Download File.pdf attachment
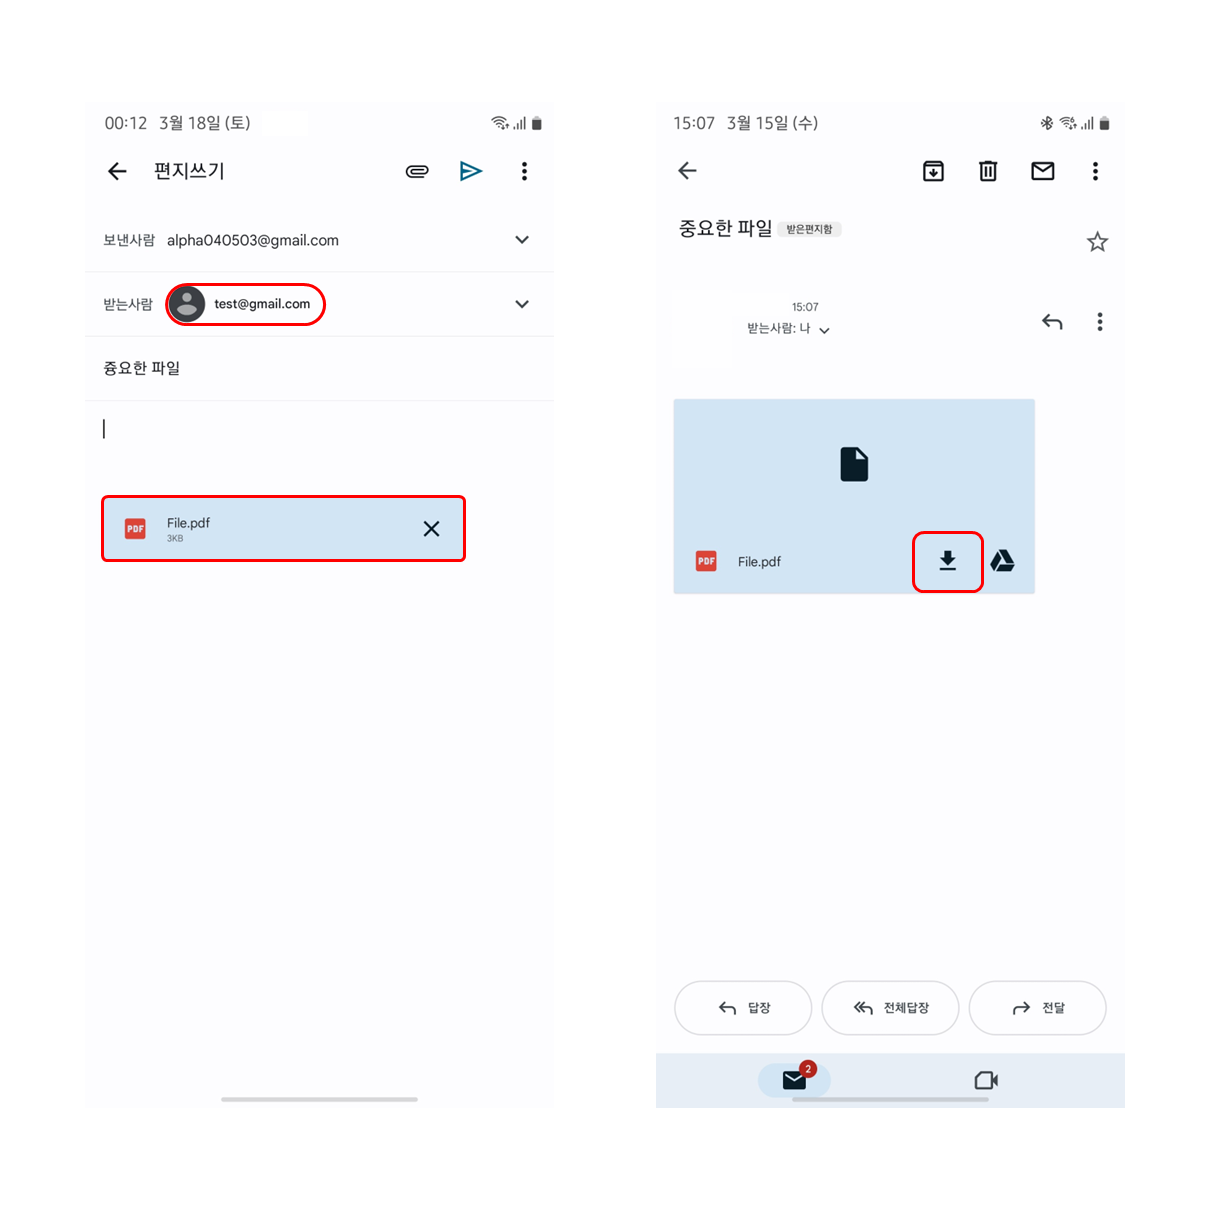Viewport: 1210px width, 1210px height. 948,561
